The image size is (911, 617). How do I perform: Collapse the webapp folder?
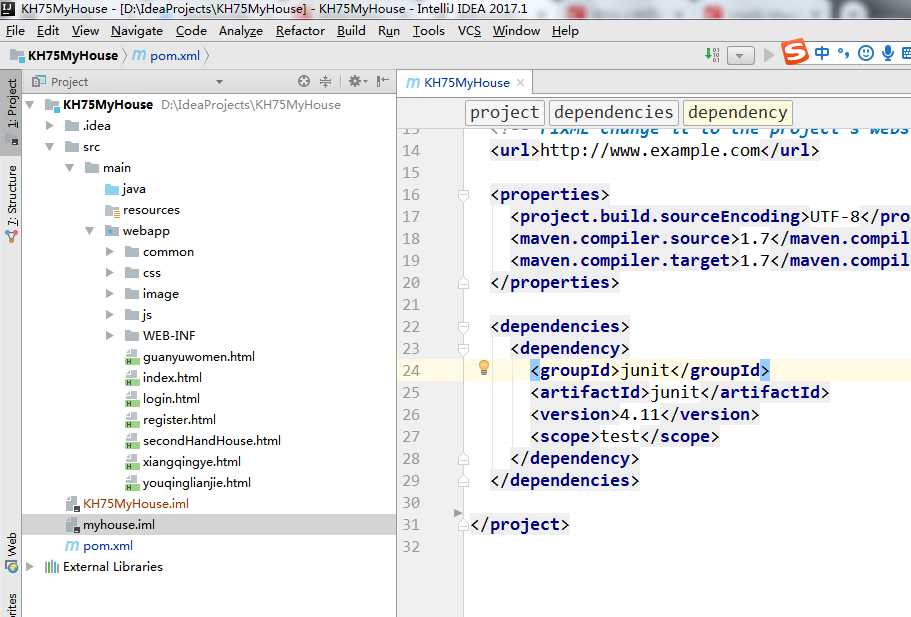click(x=89, y=231)
